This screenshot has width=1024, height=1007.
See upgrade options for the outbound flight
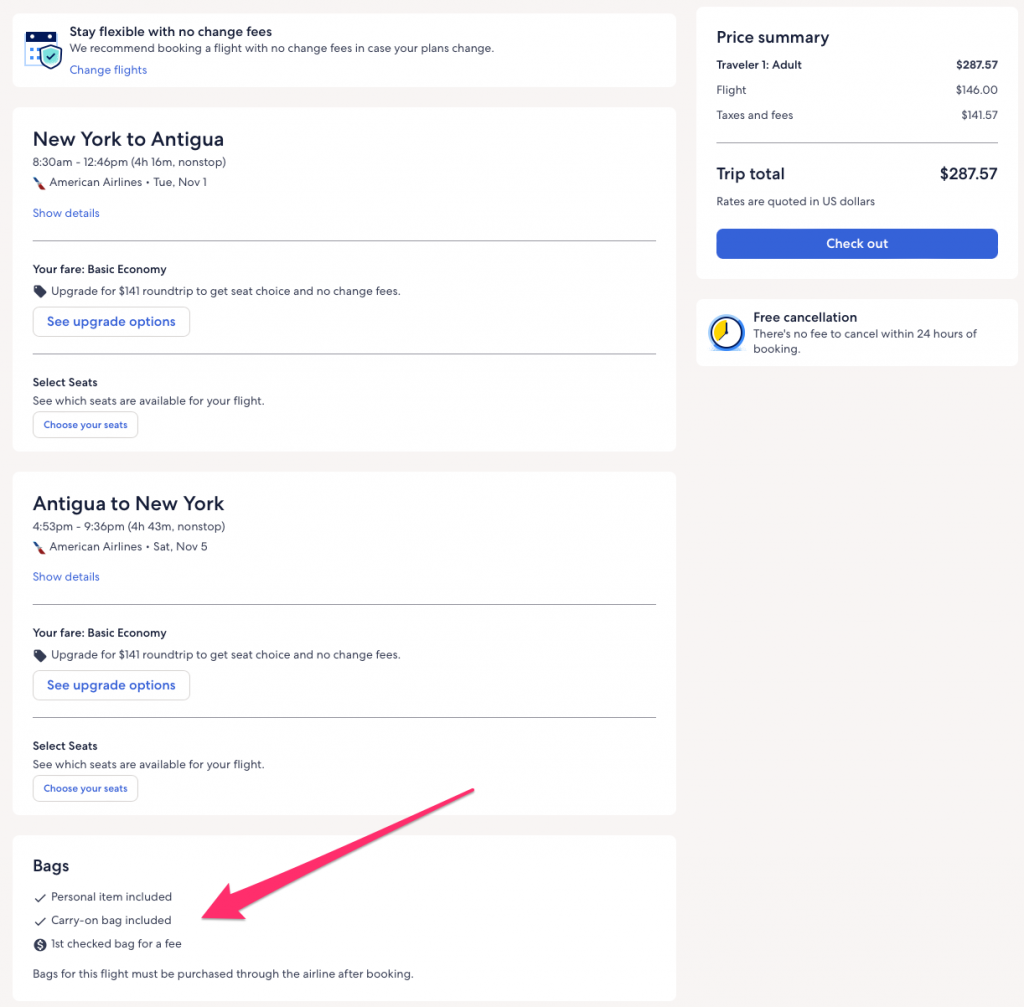(x=111, y=322)
